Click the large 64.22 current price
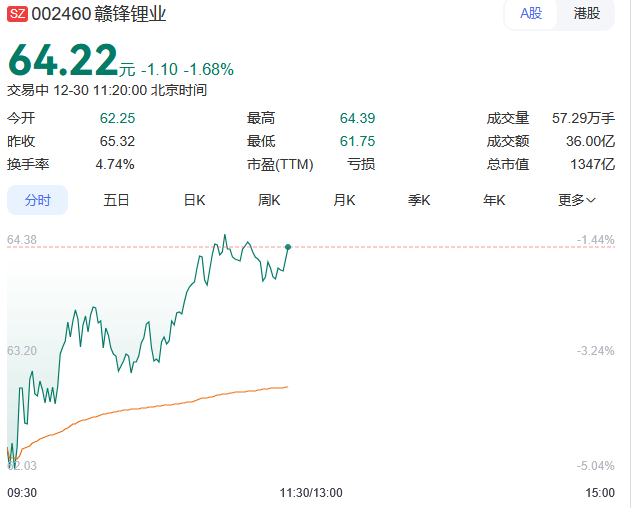 [63, 62]
